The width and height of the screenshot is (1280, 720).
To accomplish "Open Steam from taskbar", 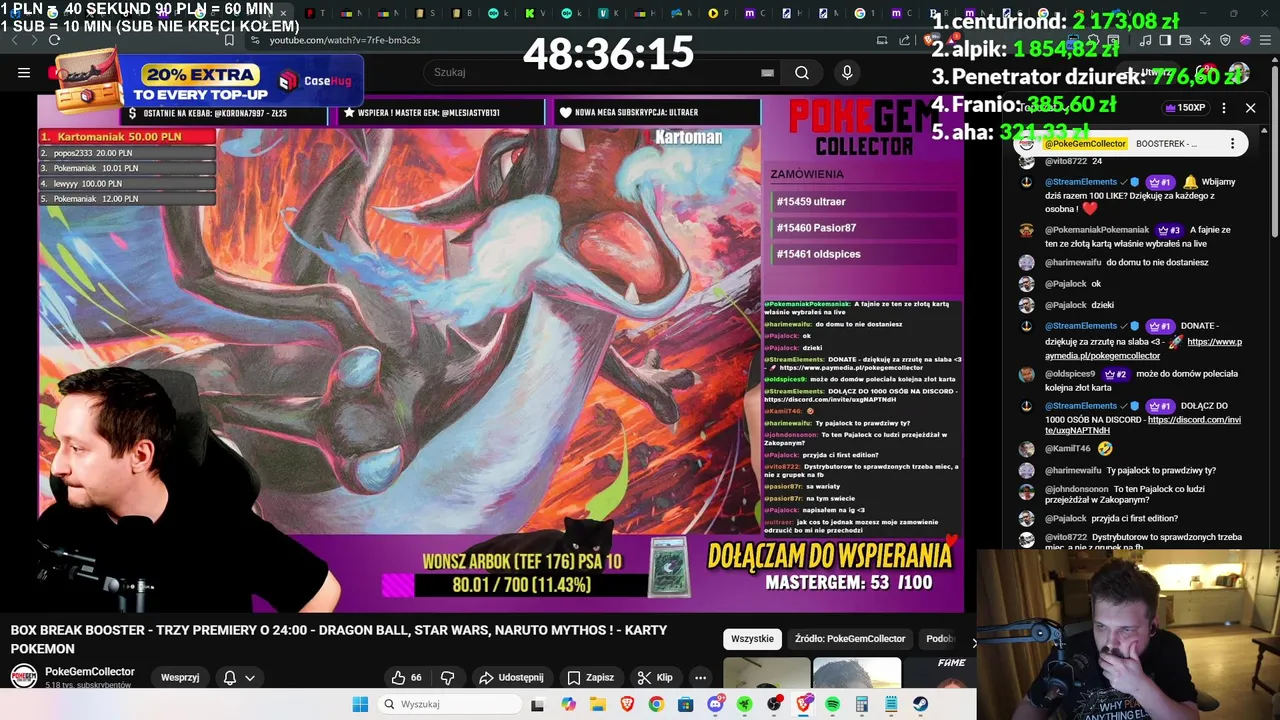I will (920, 704).
